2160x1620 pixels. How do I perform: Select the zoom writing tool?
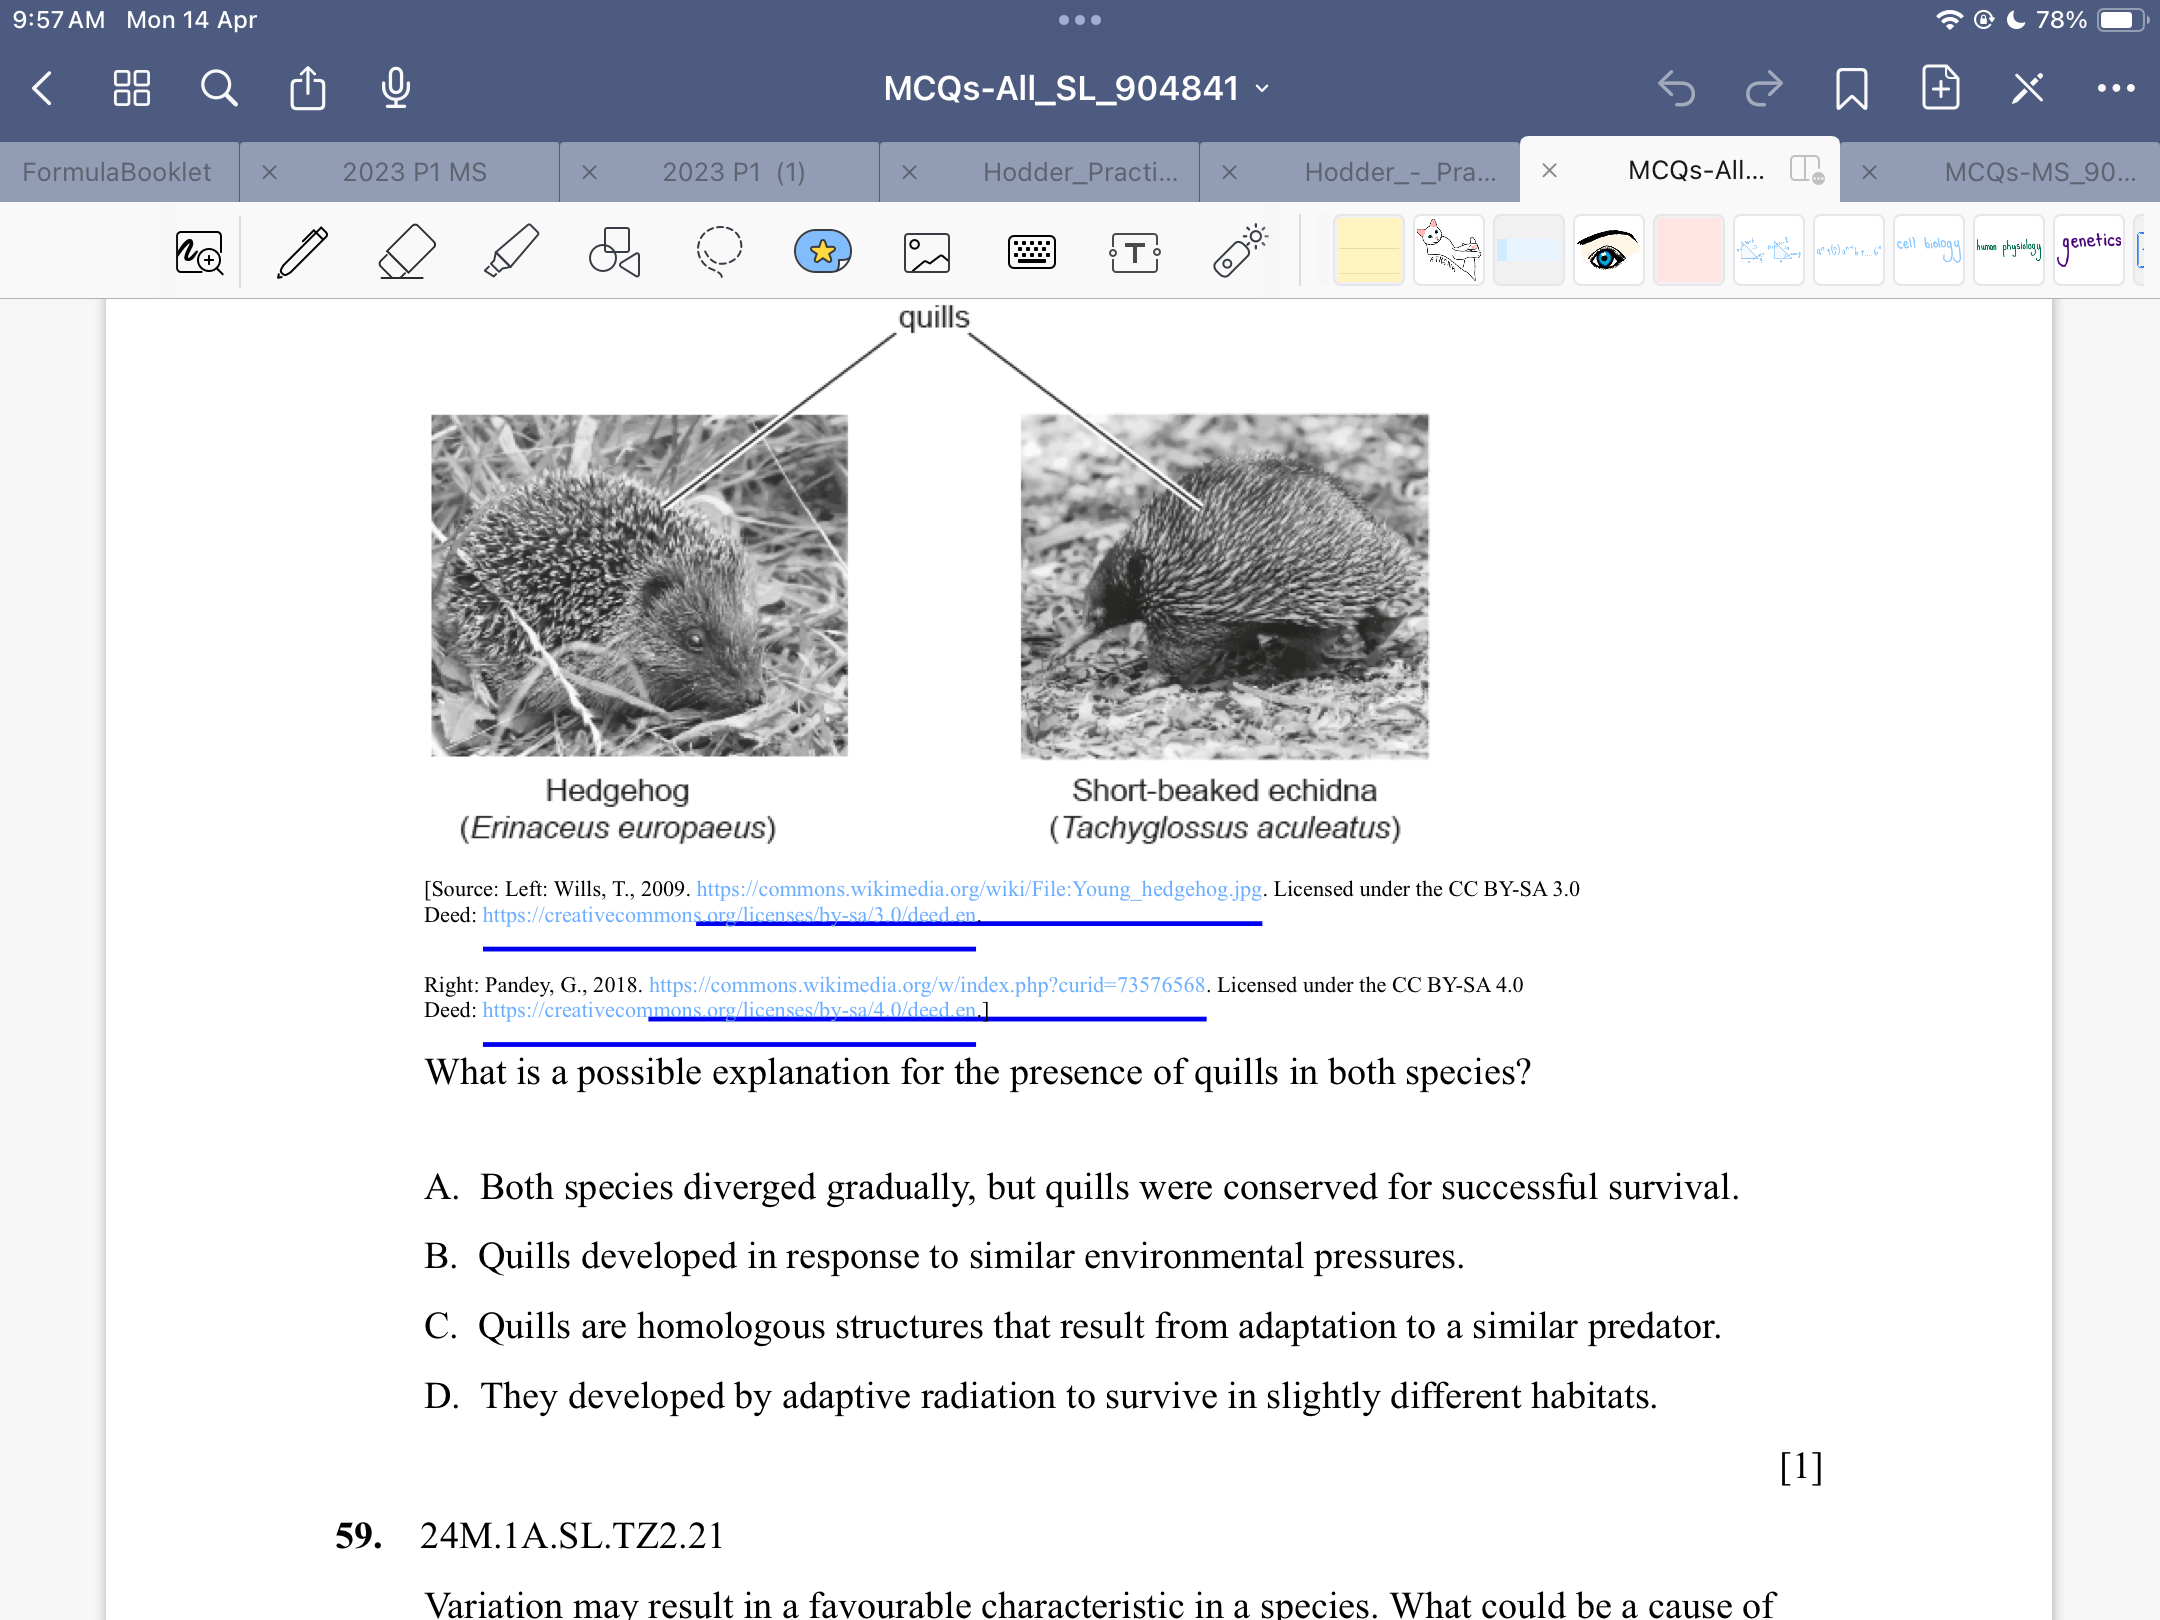click(199, 252)
